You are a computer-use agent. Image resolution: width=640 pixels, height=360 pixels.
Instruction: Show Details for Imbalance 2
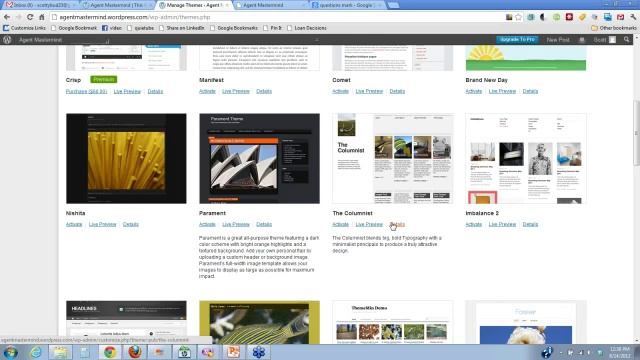click(x=530, y=224)
